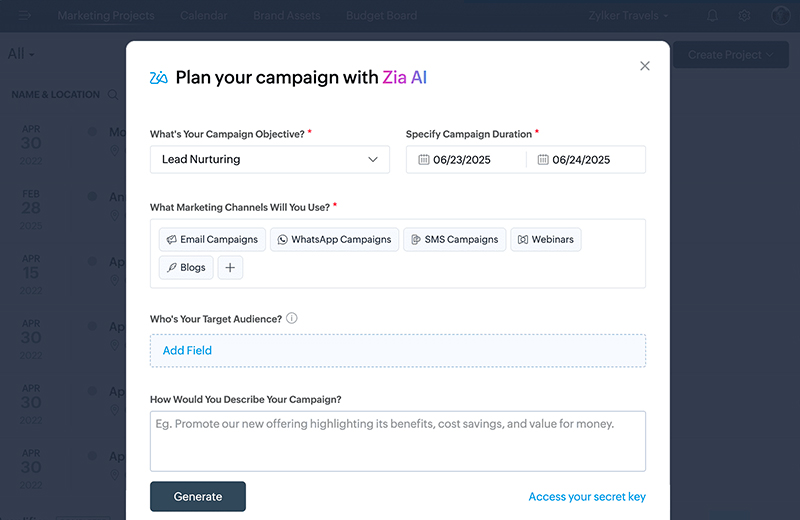The height and width of the screenshot is (520, 800).
Task: Click the end date calendar icon
Action: coord(543,159)
